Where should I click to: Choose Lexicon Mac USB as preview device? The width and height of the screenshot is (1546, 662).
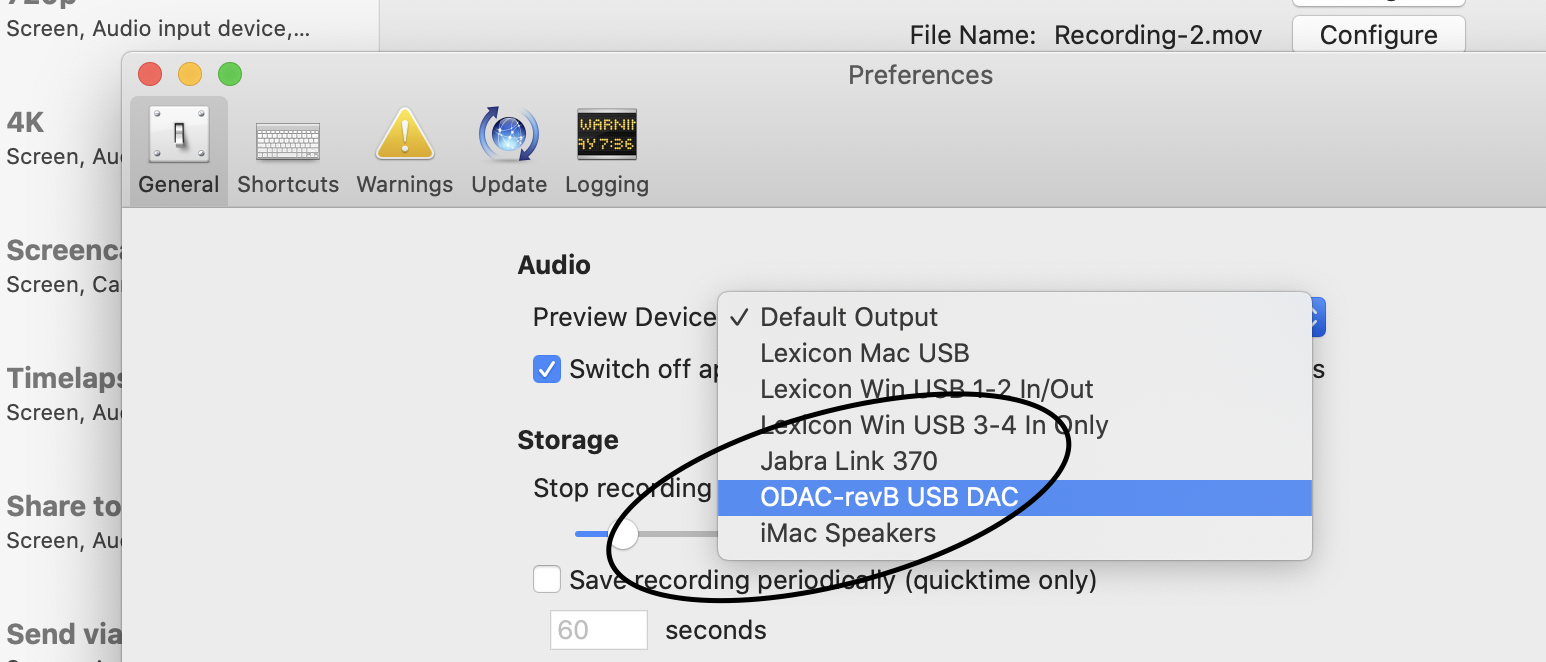click(864, 353)
